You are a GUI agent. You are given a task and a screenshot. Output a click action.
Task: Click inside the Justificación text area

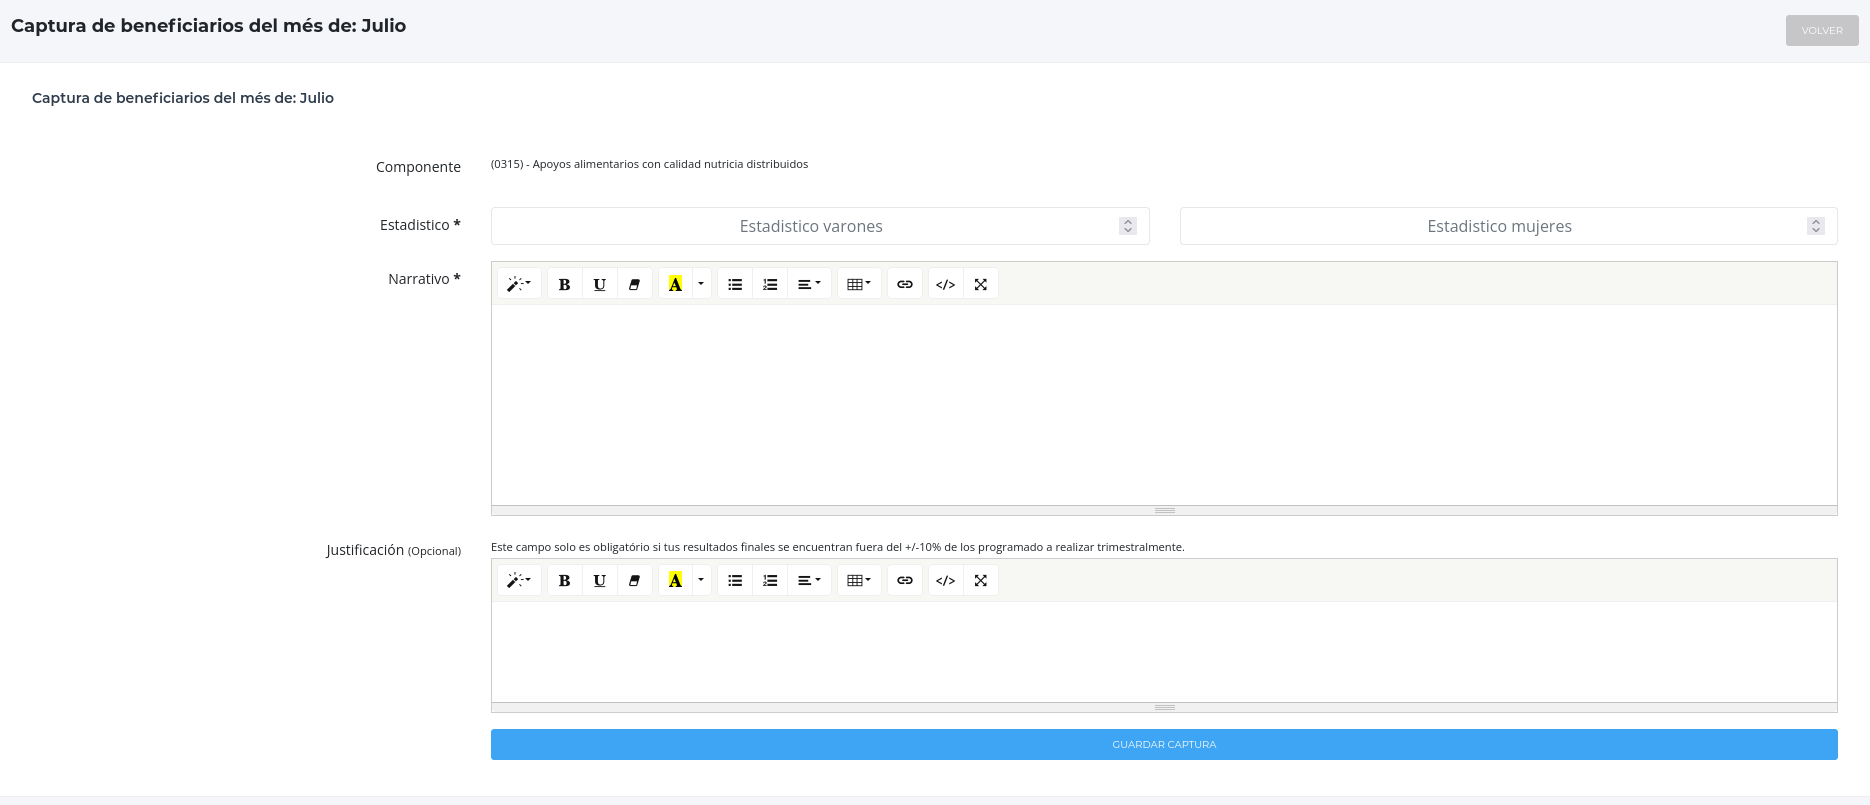(1164, 652)
